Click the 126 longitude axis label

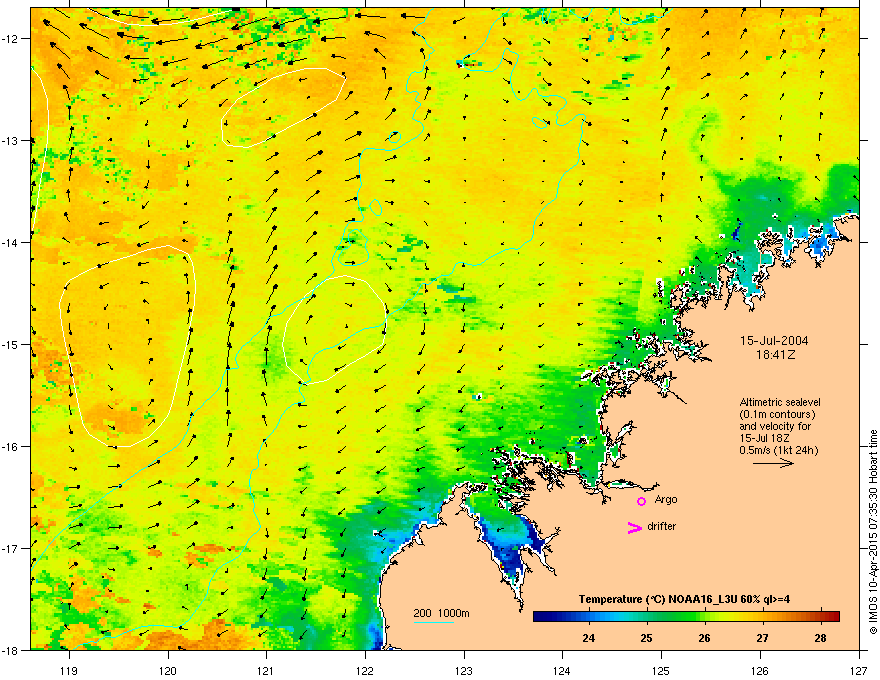tap(760, 671)
